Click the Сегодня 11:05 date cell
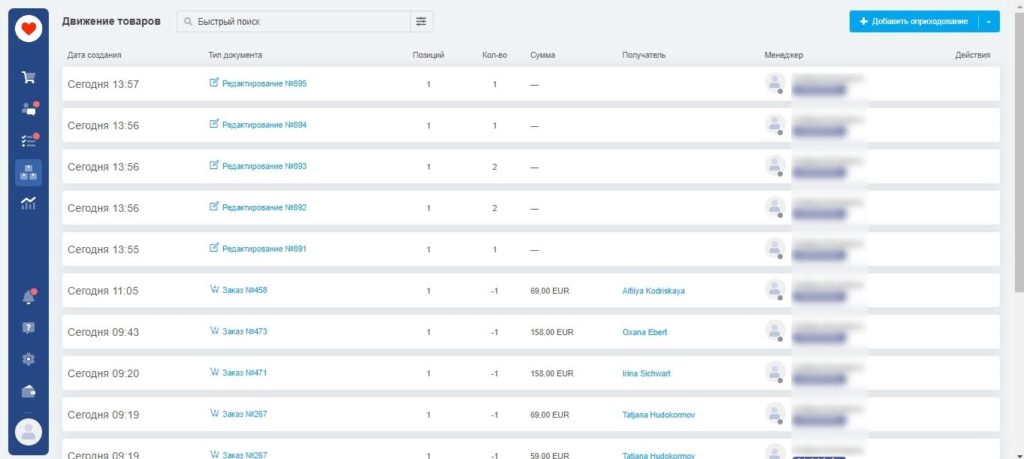The width and height of the screenshot is (1024, 459). point(103,291)
